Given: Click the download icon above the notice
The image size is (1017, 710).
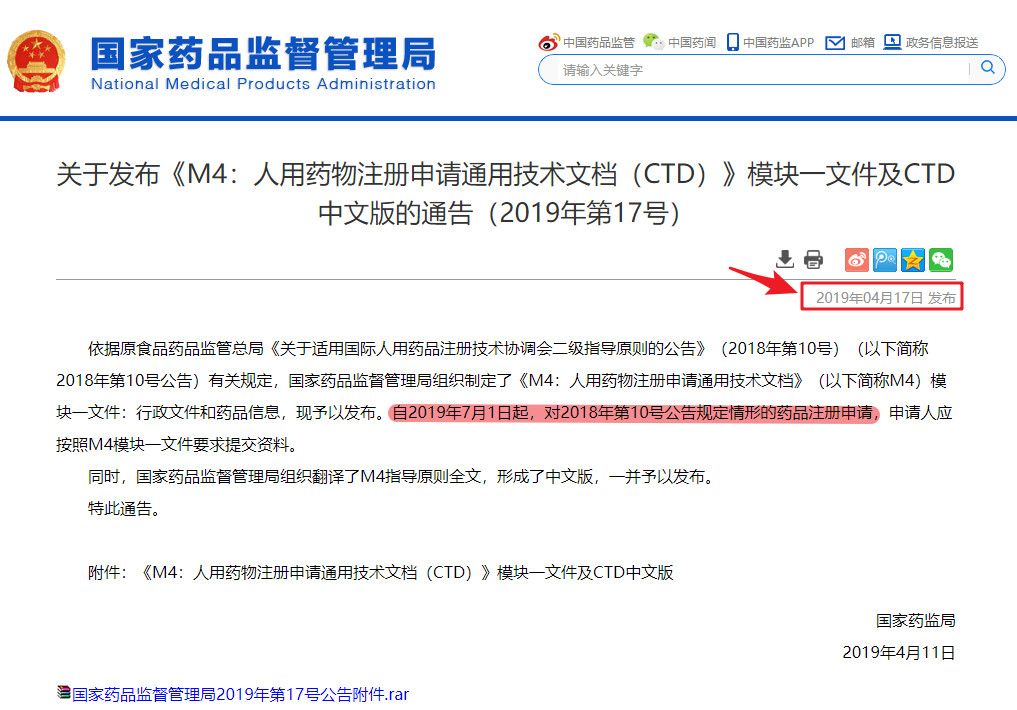Looking at the screenshot, I should 786,259.
